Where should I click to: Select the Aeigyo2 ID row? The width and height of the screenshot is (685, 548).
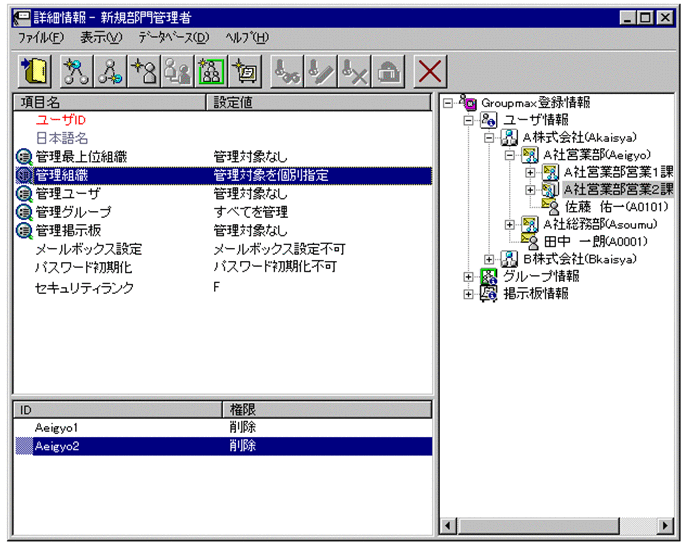click(x=223, y=446)
